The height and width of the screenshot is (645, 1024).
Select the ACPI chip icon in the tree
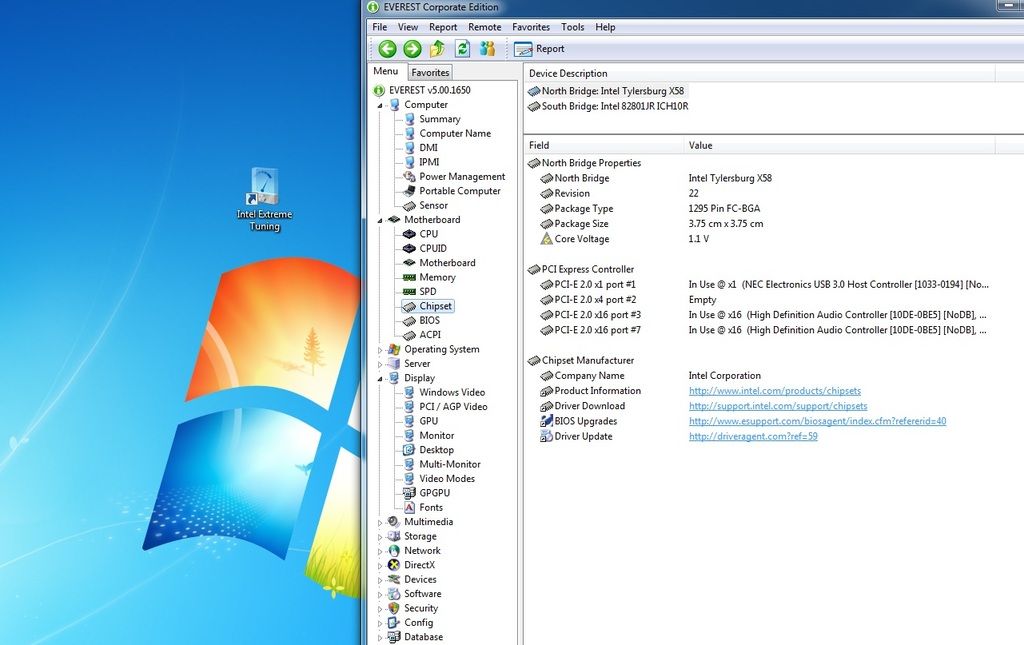(409, 335)
